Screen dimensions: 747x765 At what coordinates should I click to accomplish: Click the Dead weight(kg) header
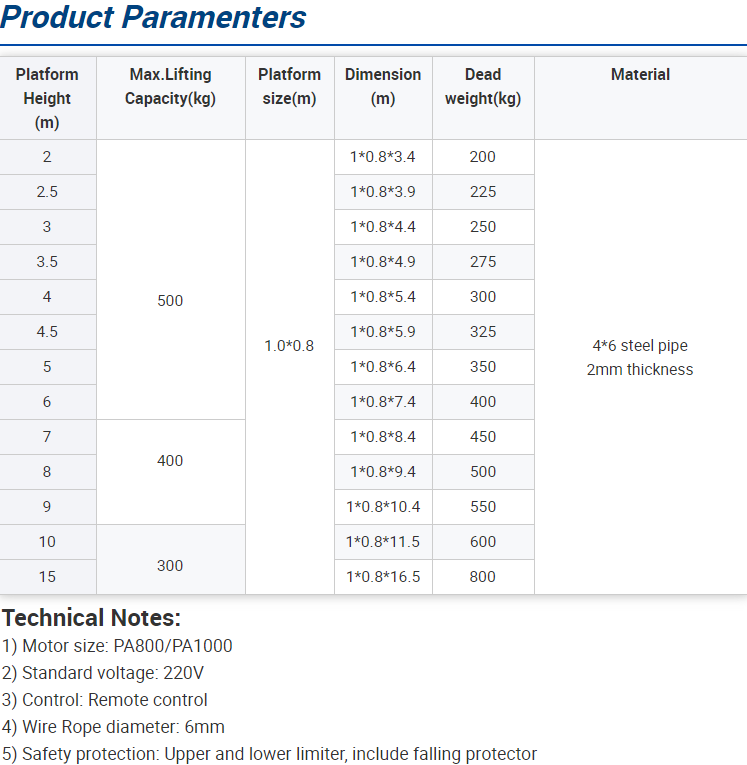(x=483, y=86)
